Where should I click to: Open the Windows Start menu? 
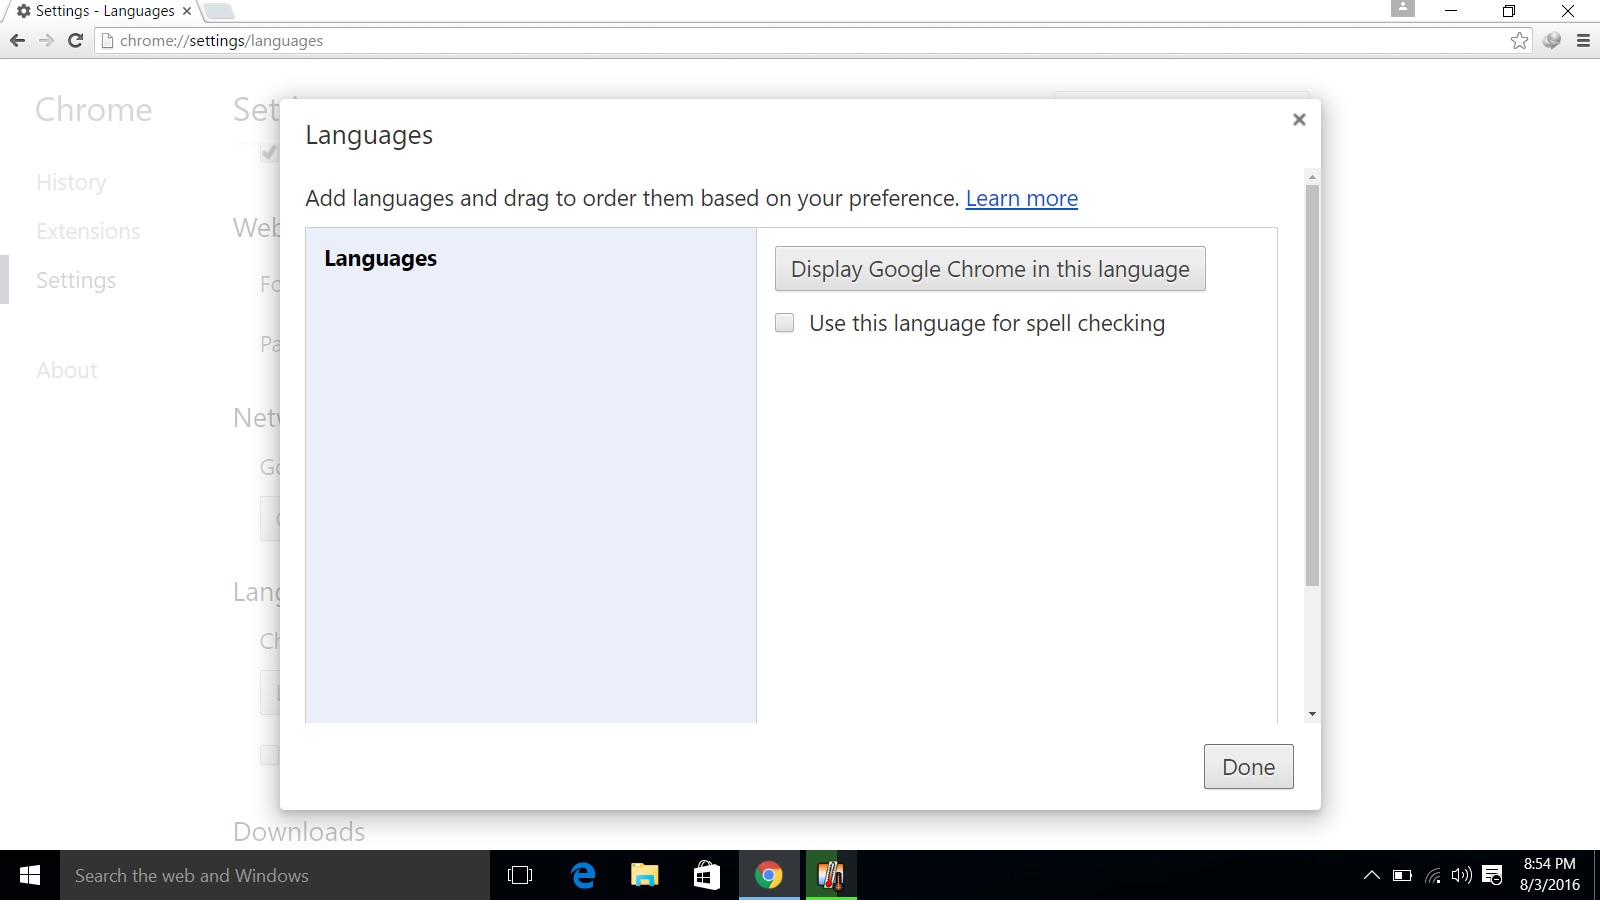[30, 875]
